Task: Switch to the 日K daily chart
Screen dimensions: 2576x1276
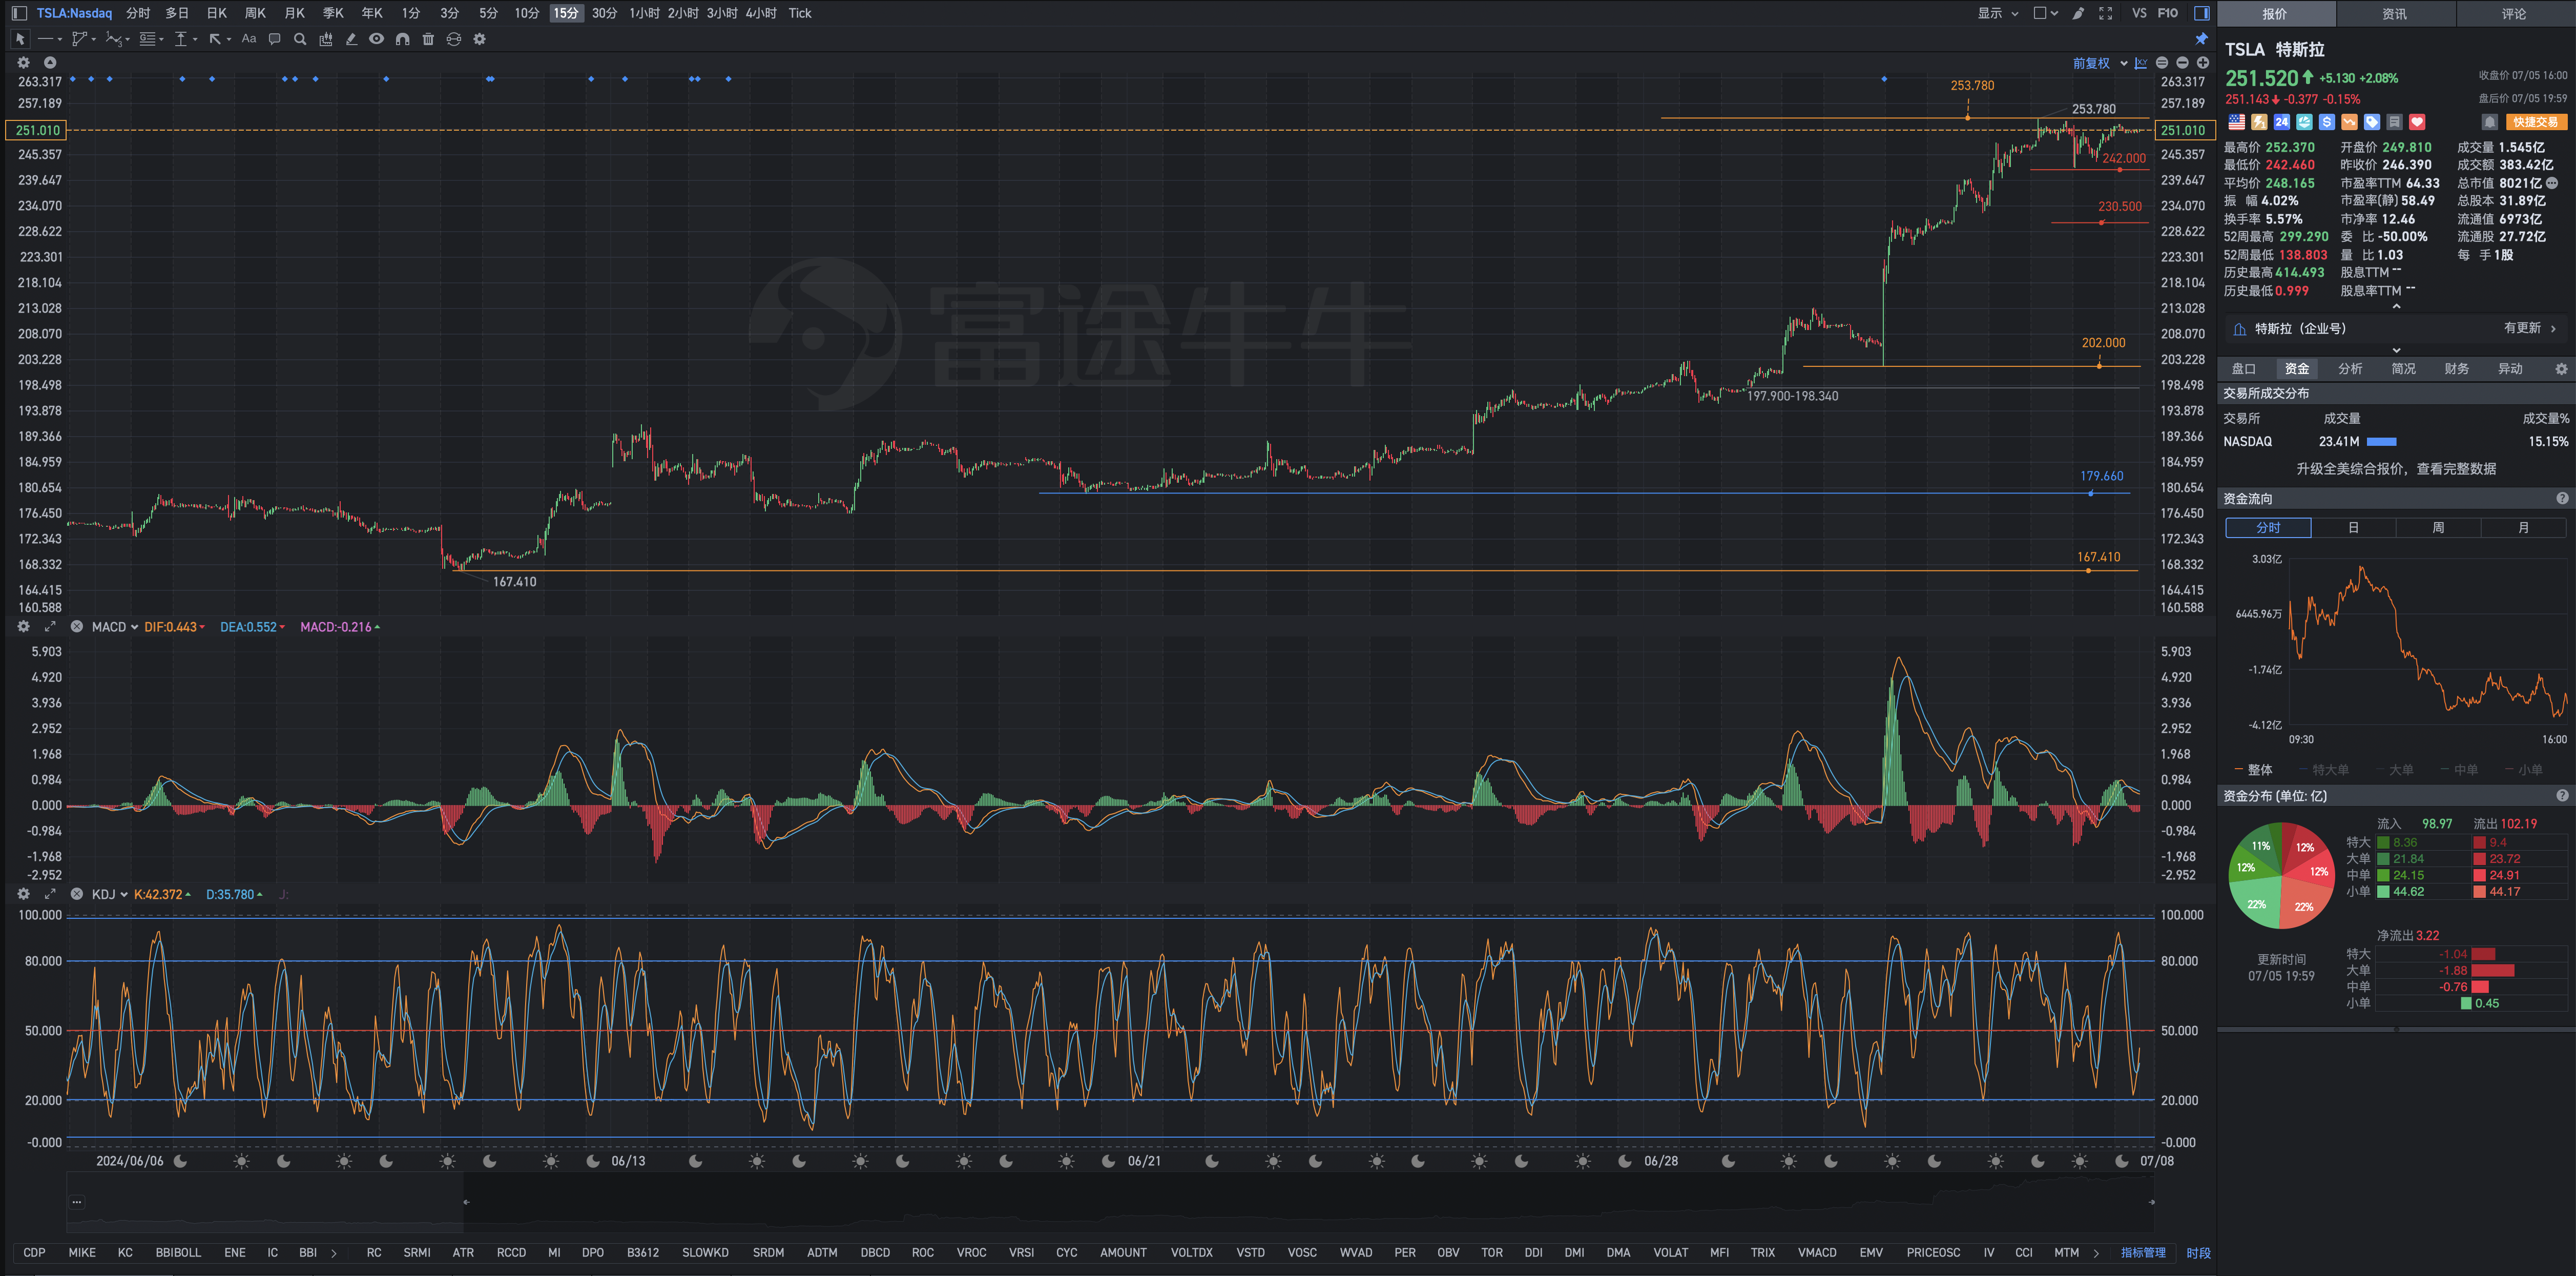Action: [x=217, y=13]
